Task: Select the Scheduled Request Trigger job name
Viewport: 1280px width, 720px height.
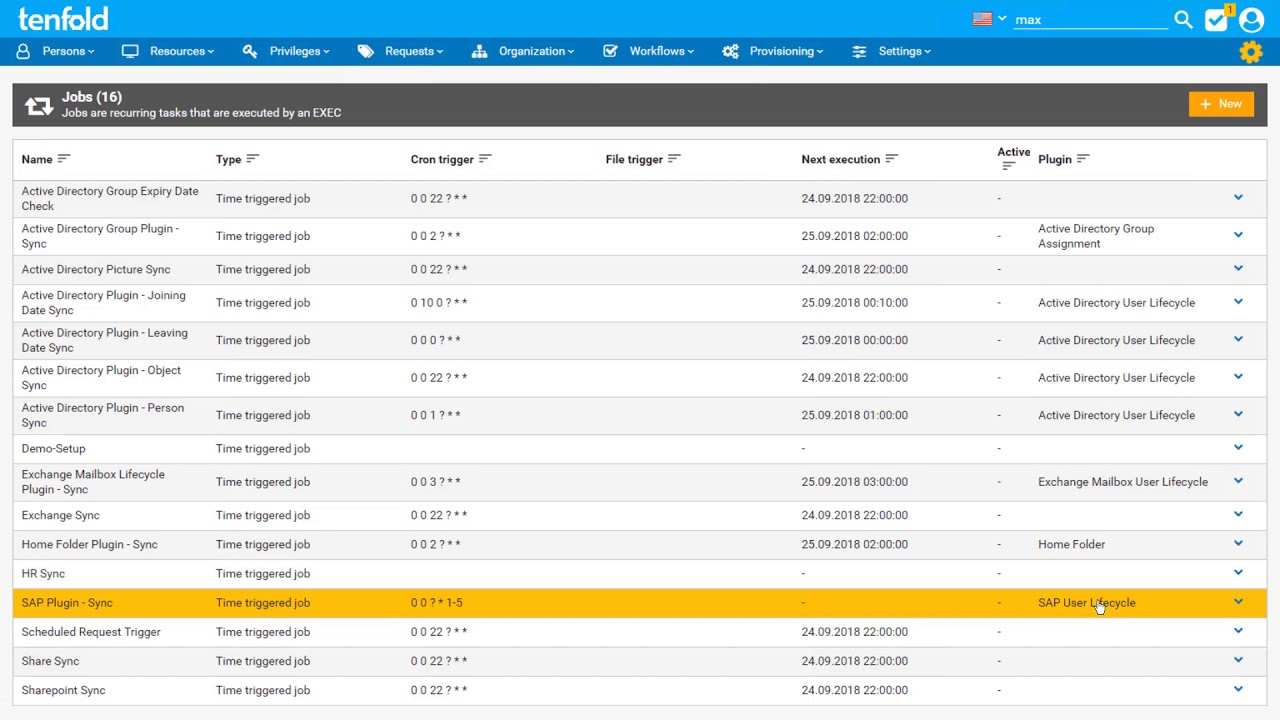Action: point(91,632)
